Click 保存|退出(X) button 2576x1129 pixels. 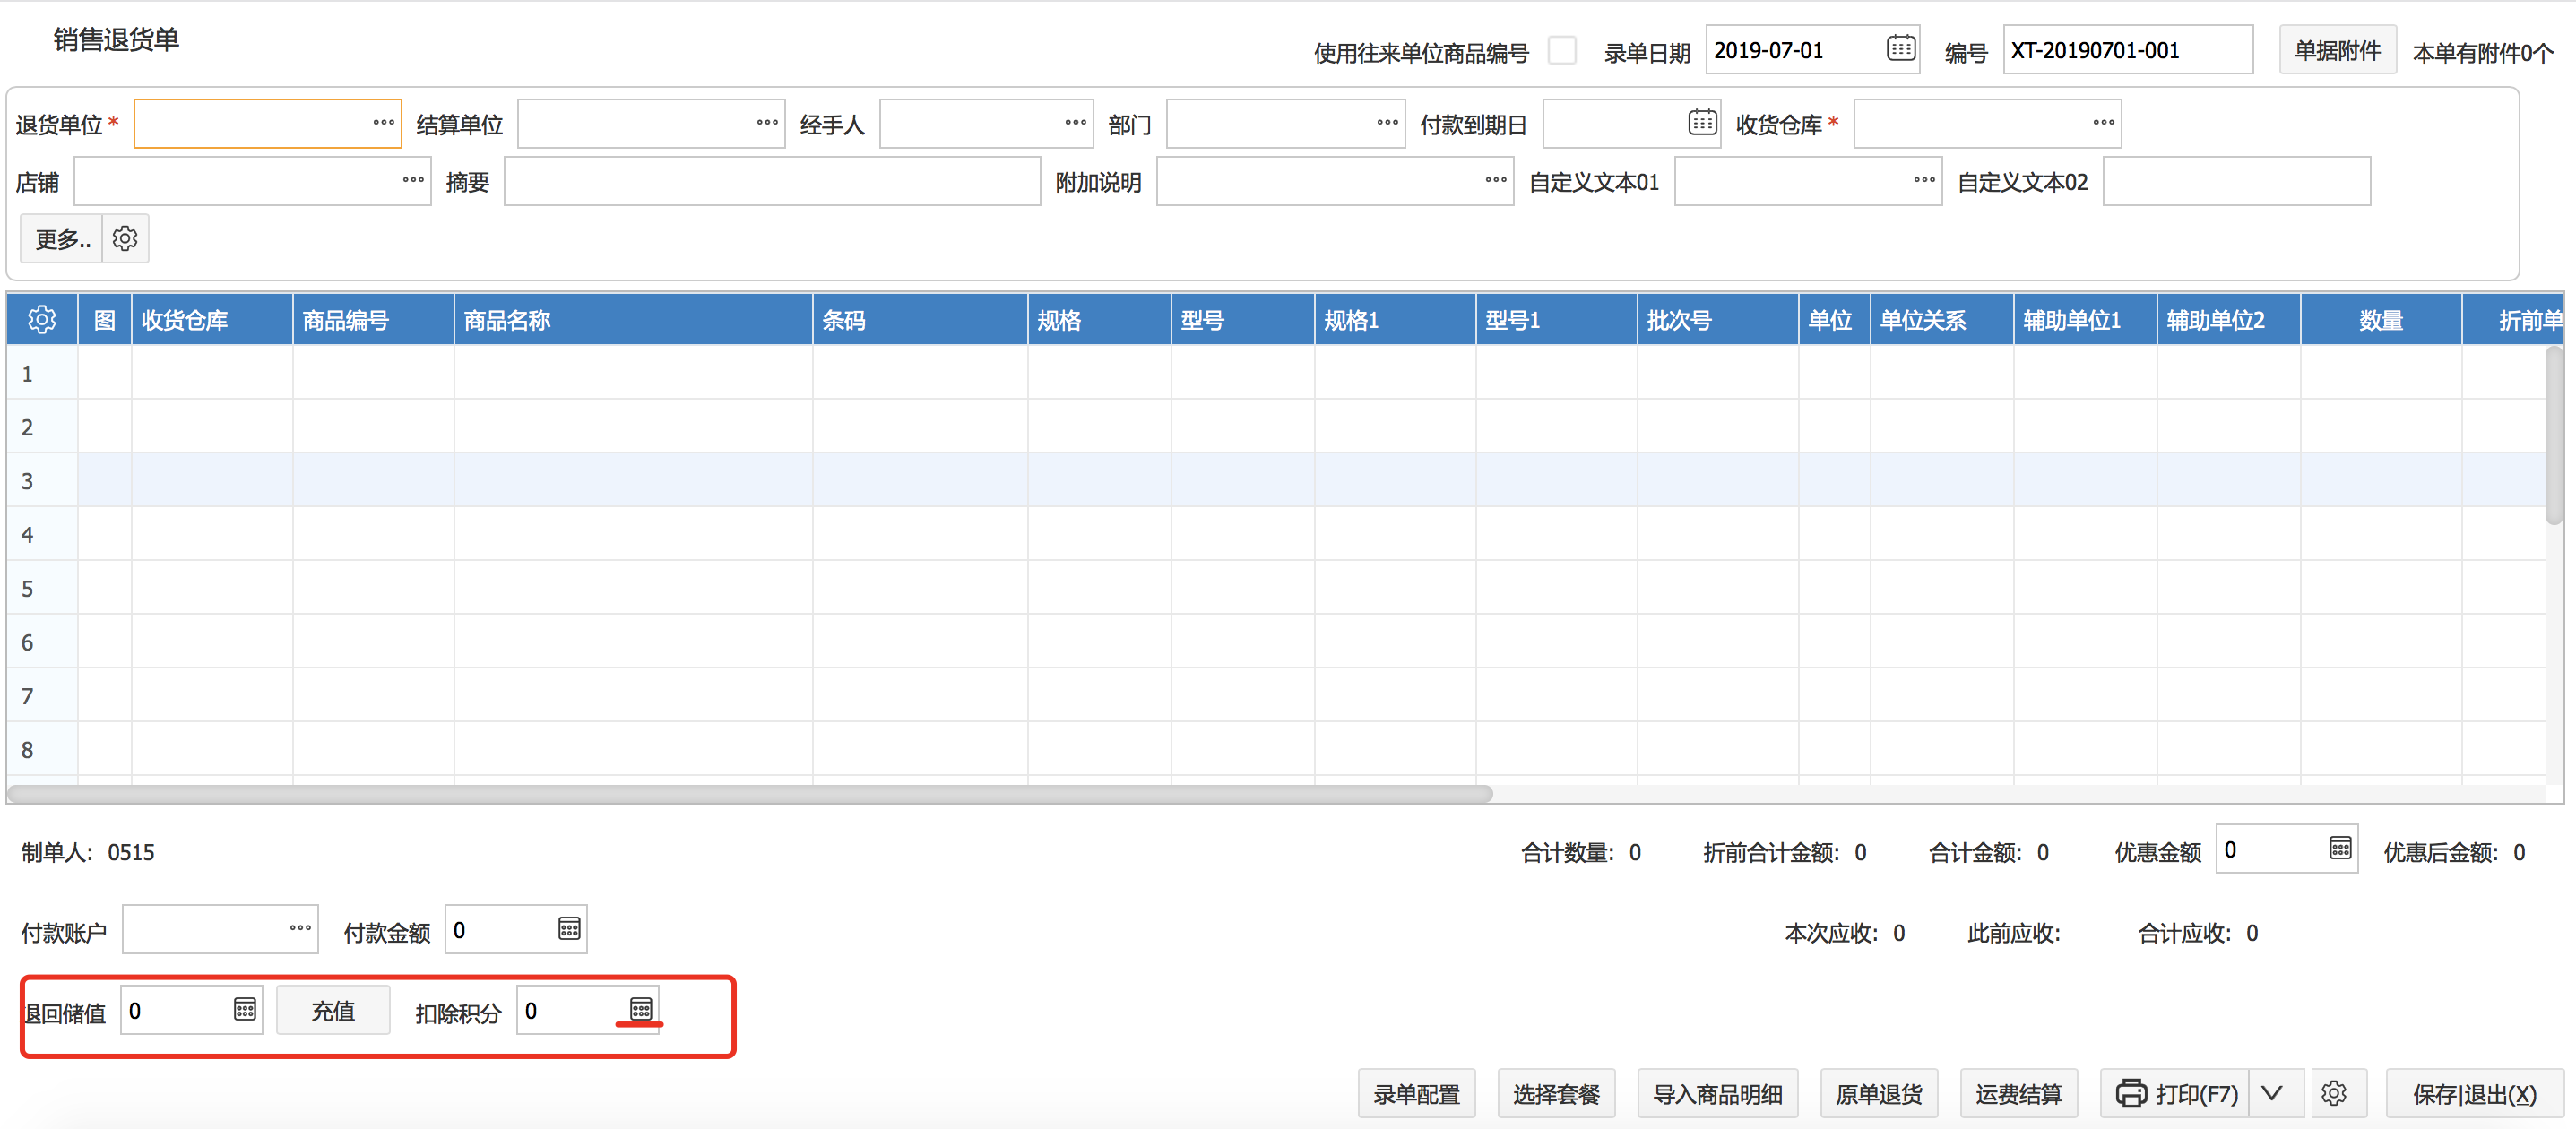[2475, 1094]
